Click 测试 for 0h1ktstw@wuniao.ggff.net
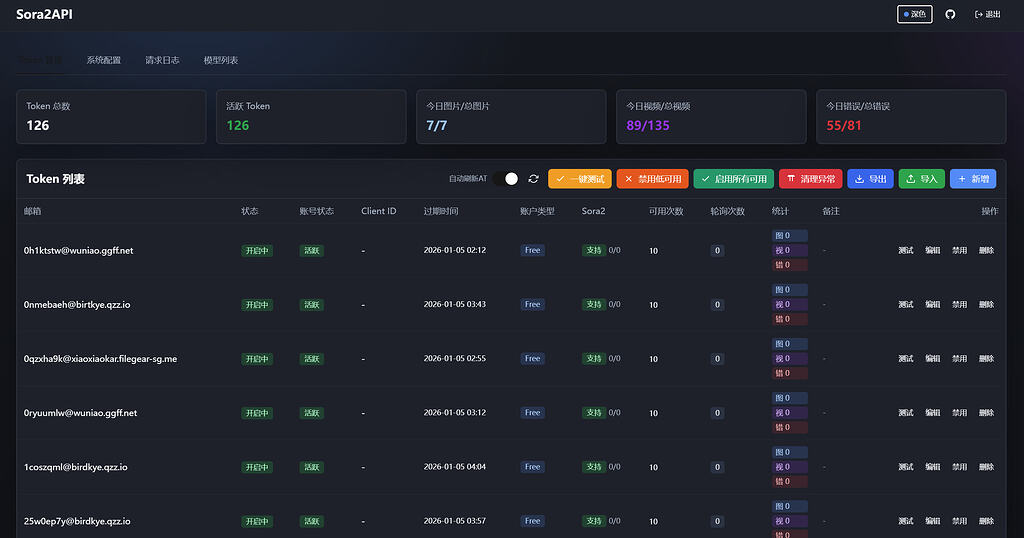 [906, 251]
